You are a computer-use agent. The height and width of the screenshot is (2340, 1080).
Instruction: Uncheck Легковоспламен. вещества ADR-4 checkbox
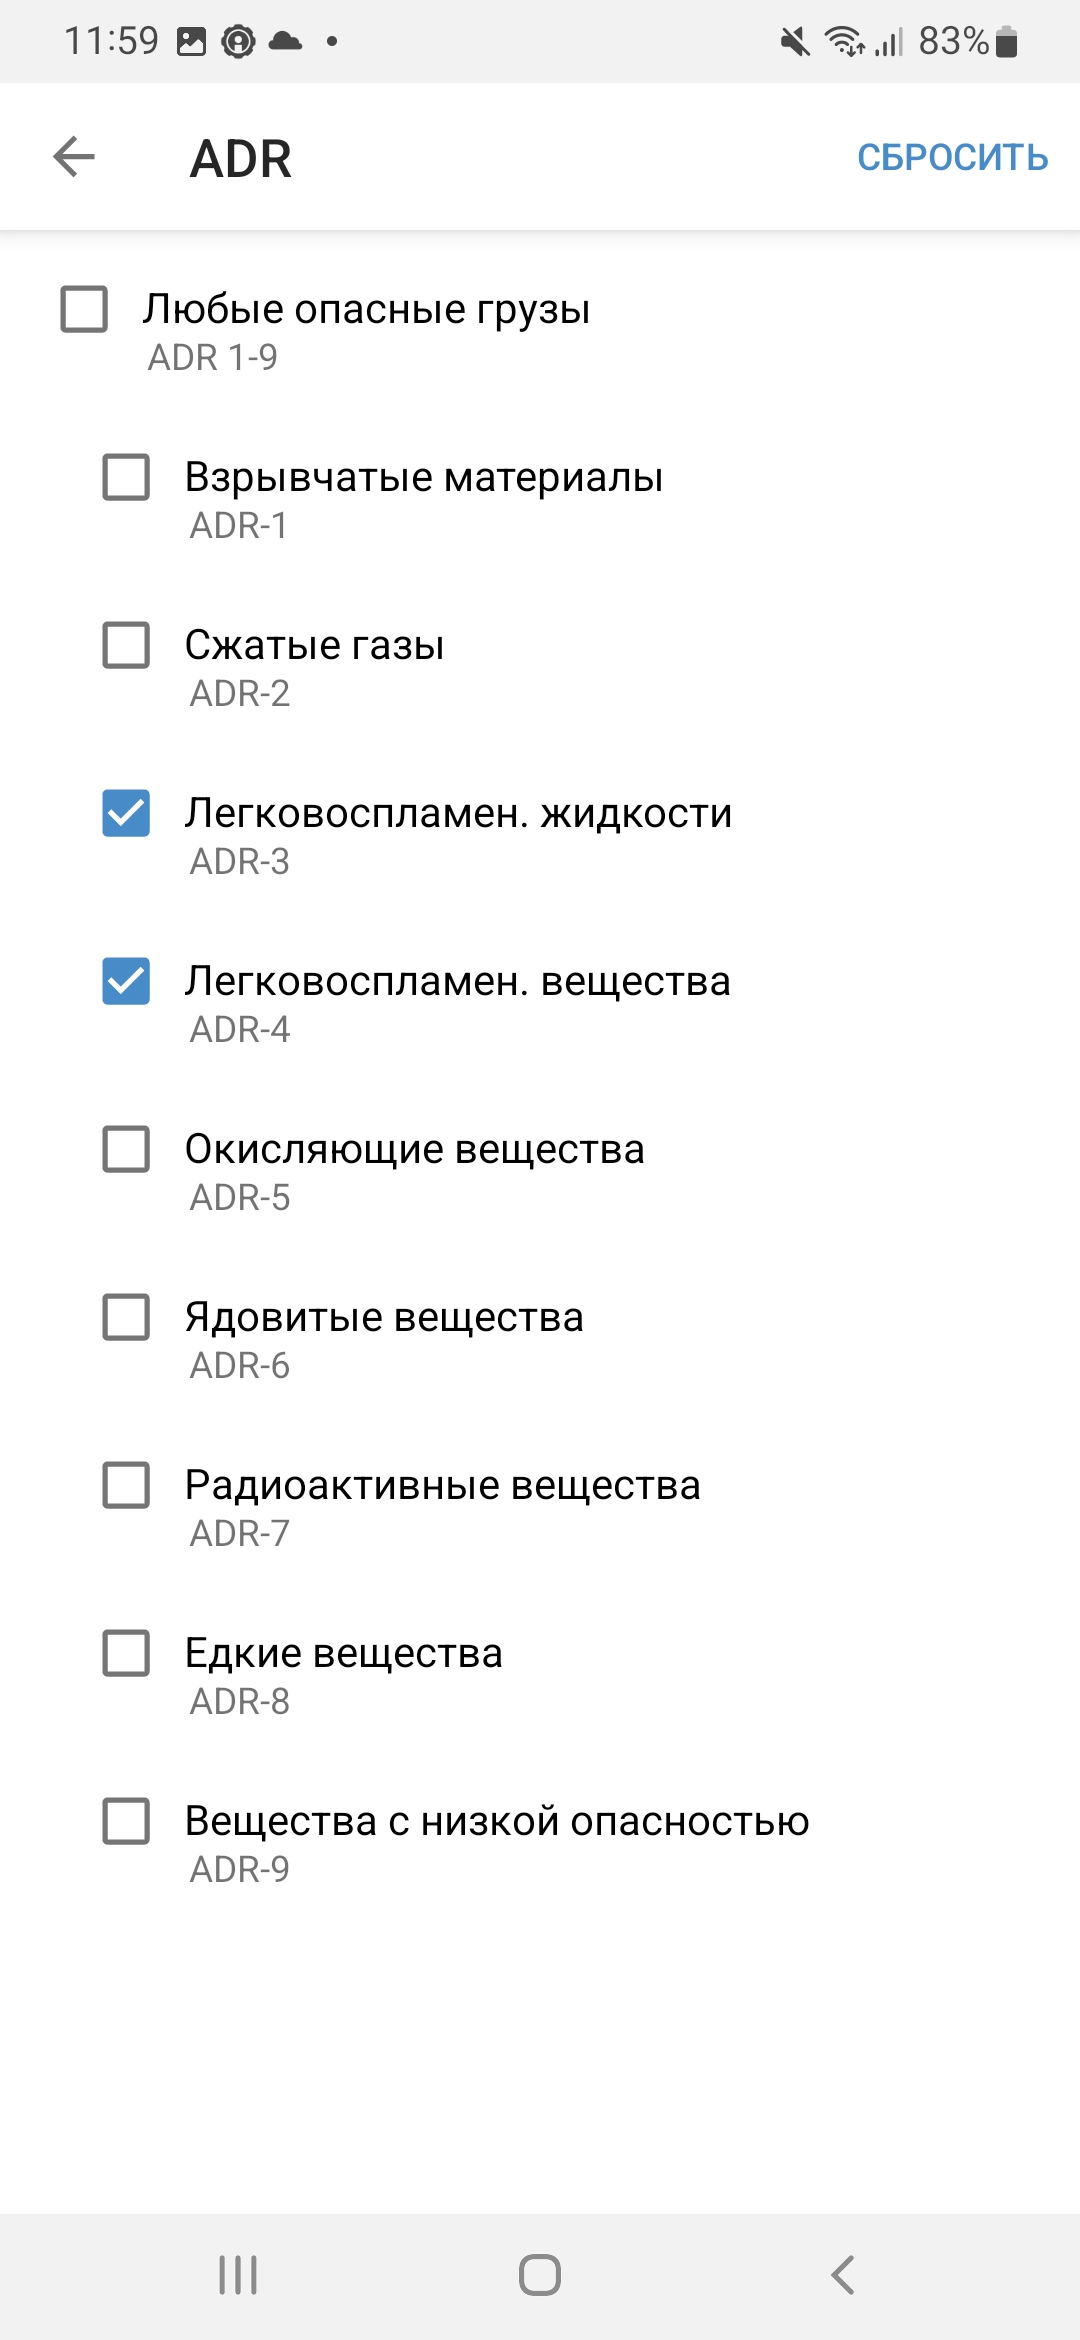(127, 981)
